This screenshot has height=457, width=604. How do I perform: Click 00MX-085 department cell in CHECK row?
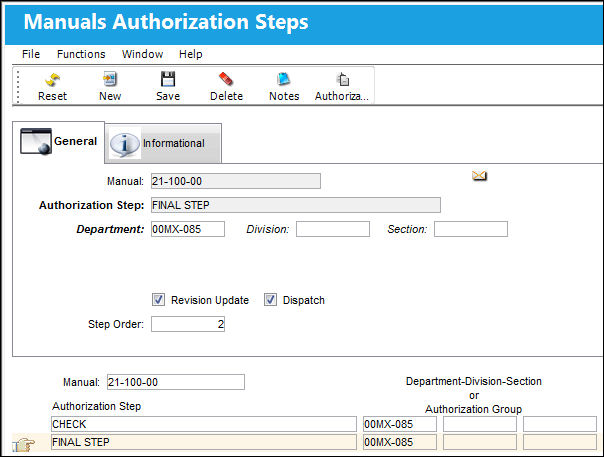[x=400, y=424]
